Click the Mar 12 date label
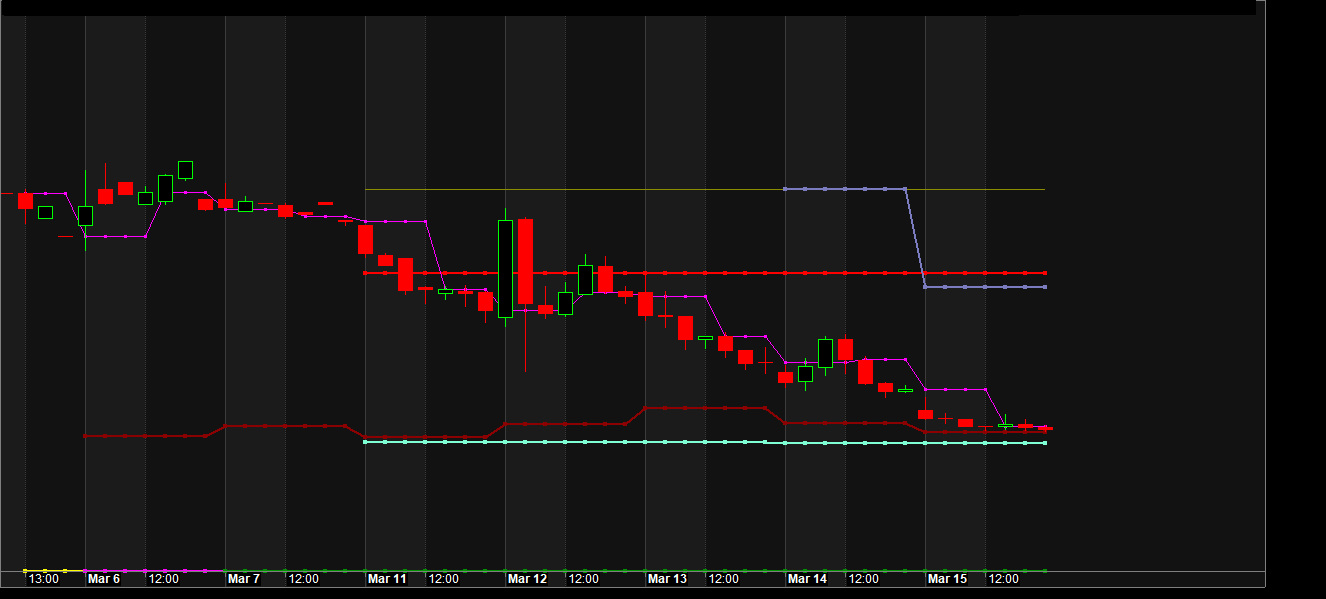The image size is (1326, 599). click(x=527, y=579)
